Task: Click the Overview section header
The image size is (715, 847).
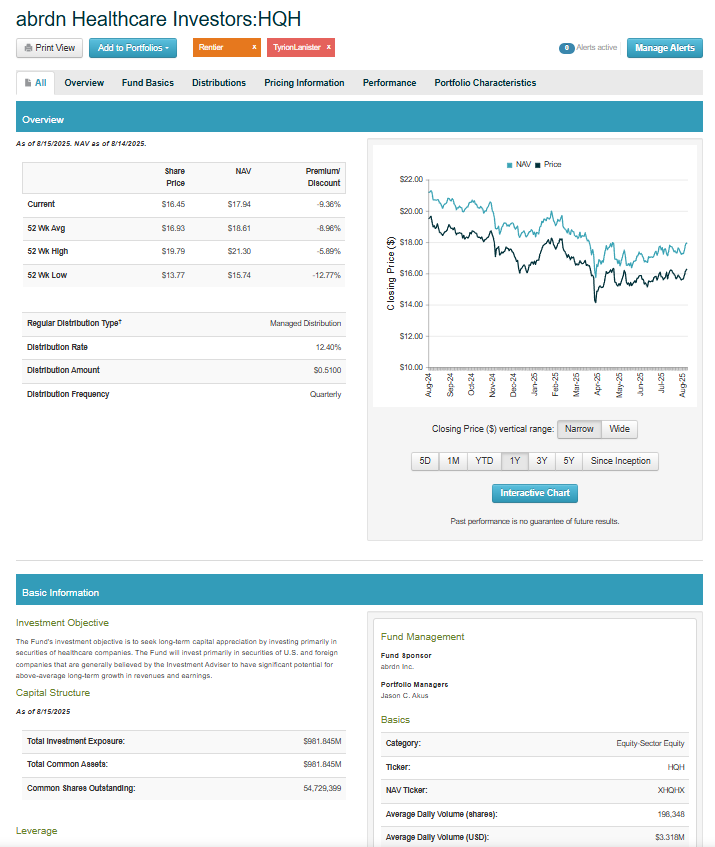Action: tap(359, 117)
